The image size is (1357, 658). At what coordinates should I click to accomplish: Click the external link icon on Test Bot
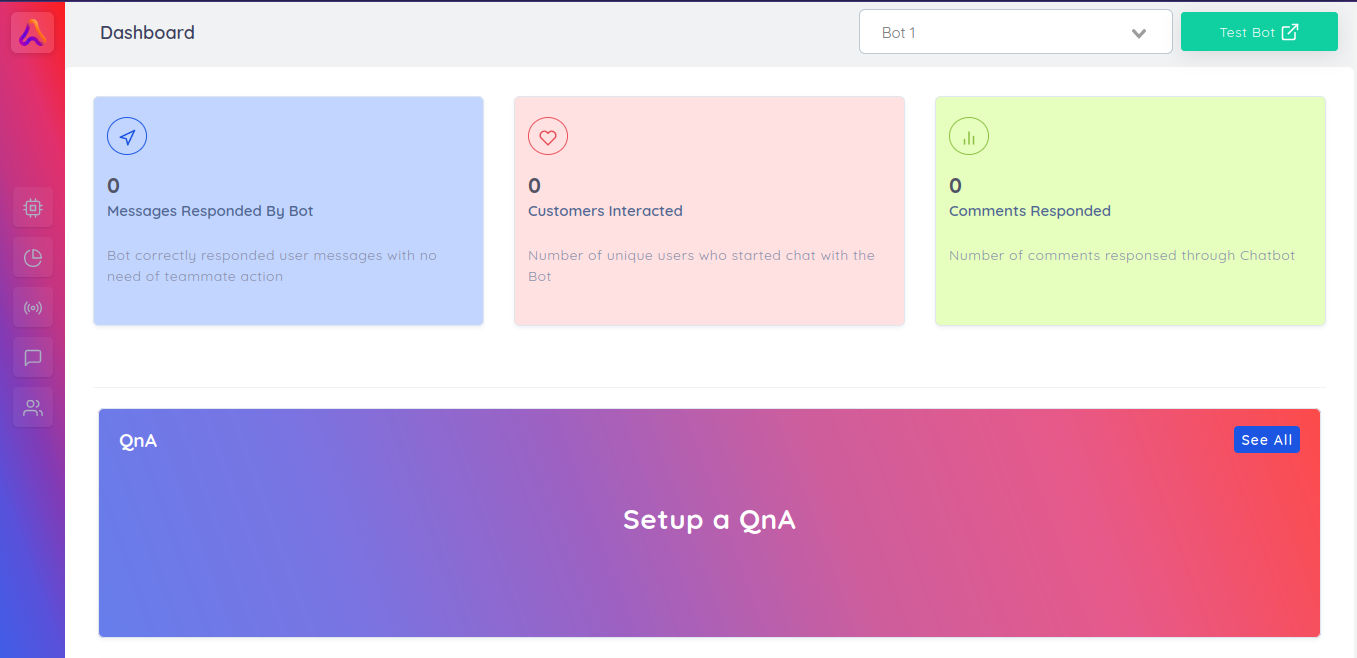pyautogui.click(x=1290, y=32)
